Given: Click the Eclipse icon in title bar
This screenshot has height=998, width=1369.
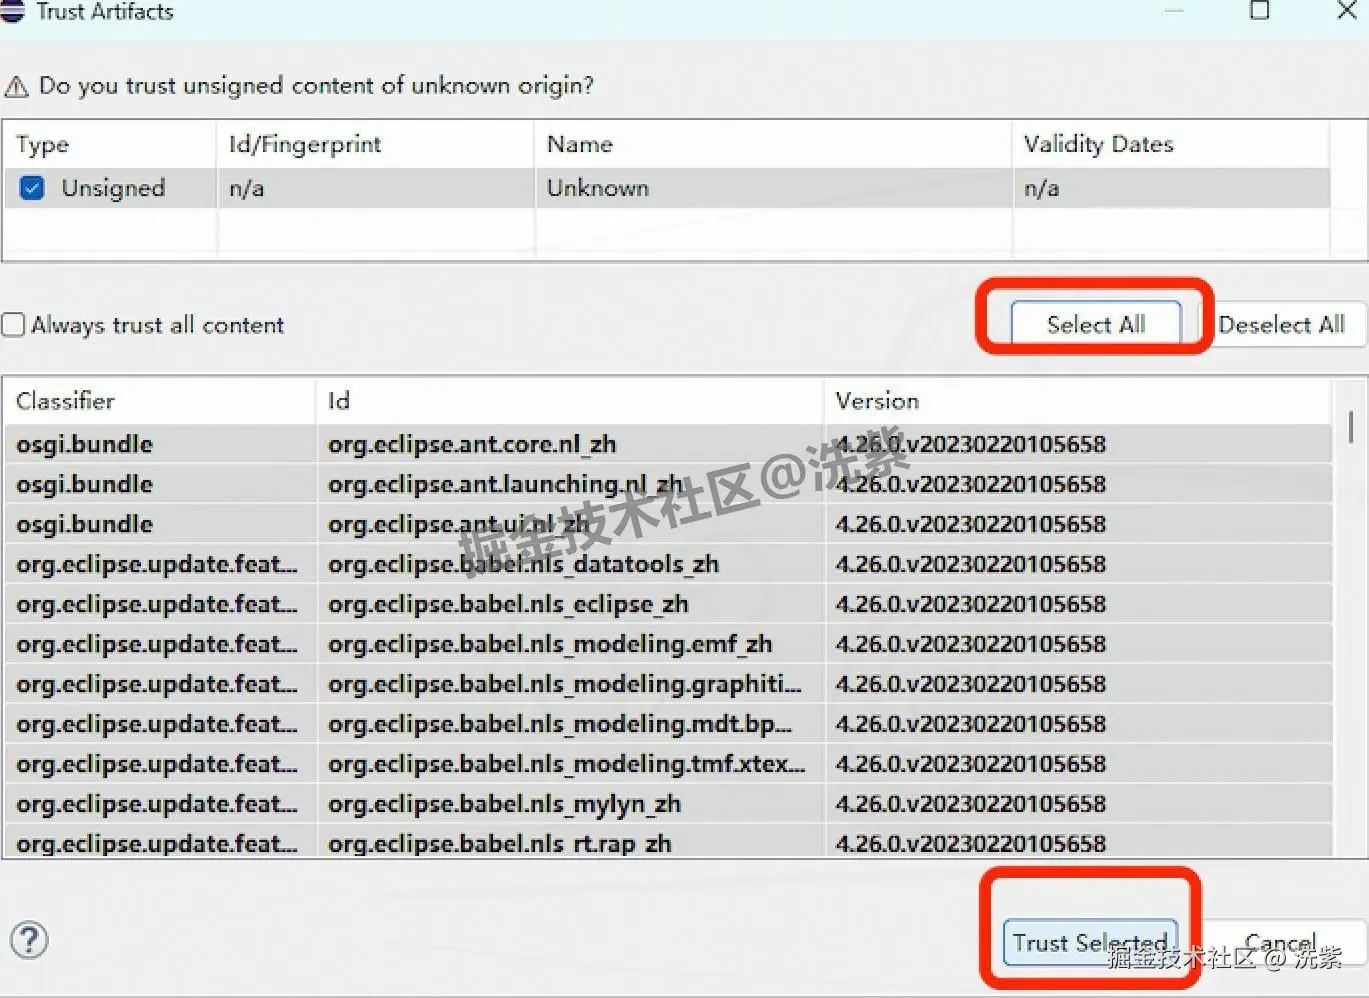Looking at the screenshot, I should click(12, 11).
